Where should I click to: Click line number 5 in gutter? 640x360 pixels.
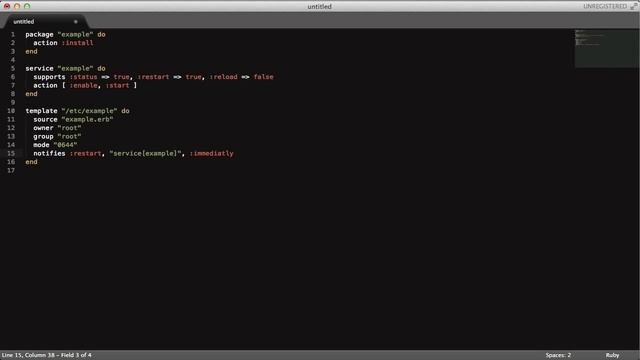[x=13, y=68]
